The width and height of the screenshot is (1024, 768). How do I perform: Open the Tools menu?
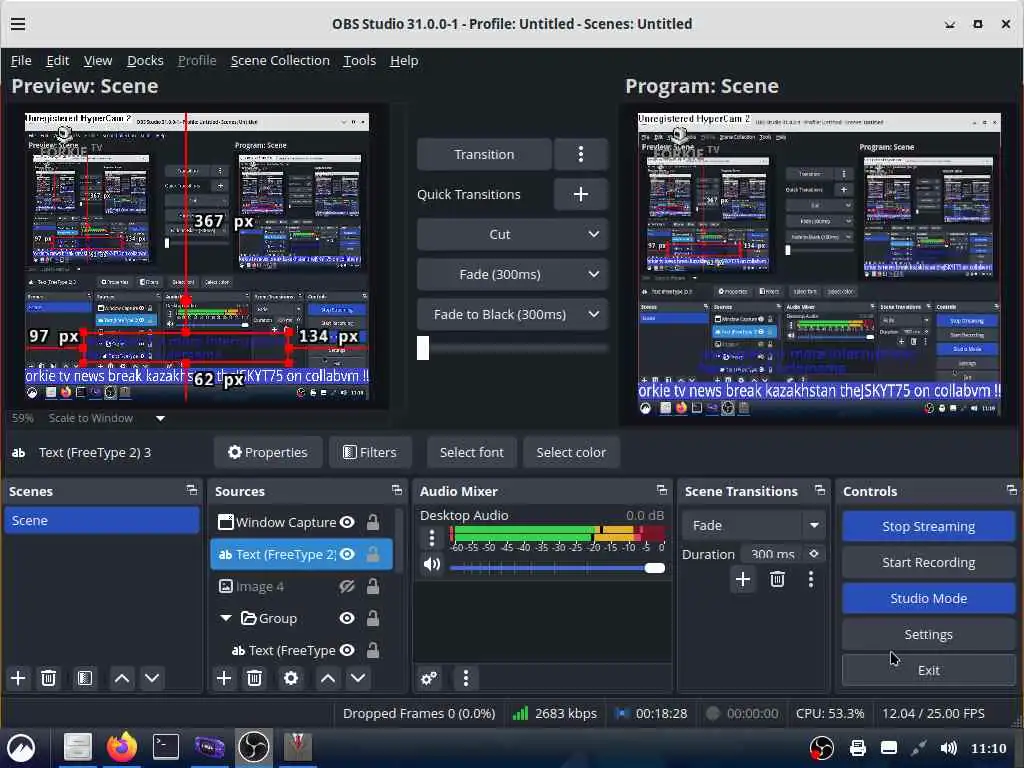coord(360,60)
